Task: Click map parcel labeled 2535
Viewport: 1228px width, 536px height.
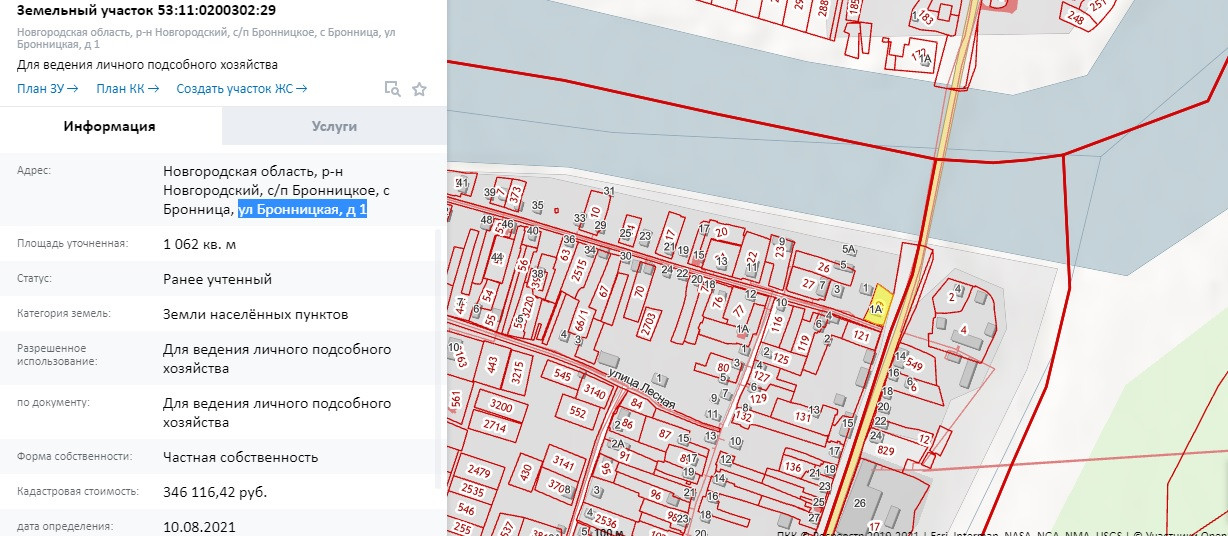Action: [x=470, y=490]
